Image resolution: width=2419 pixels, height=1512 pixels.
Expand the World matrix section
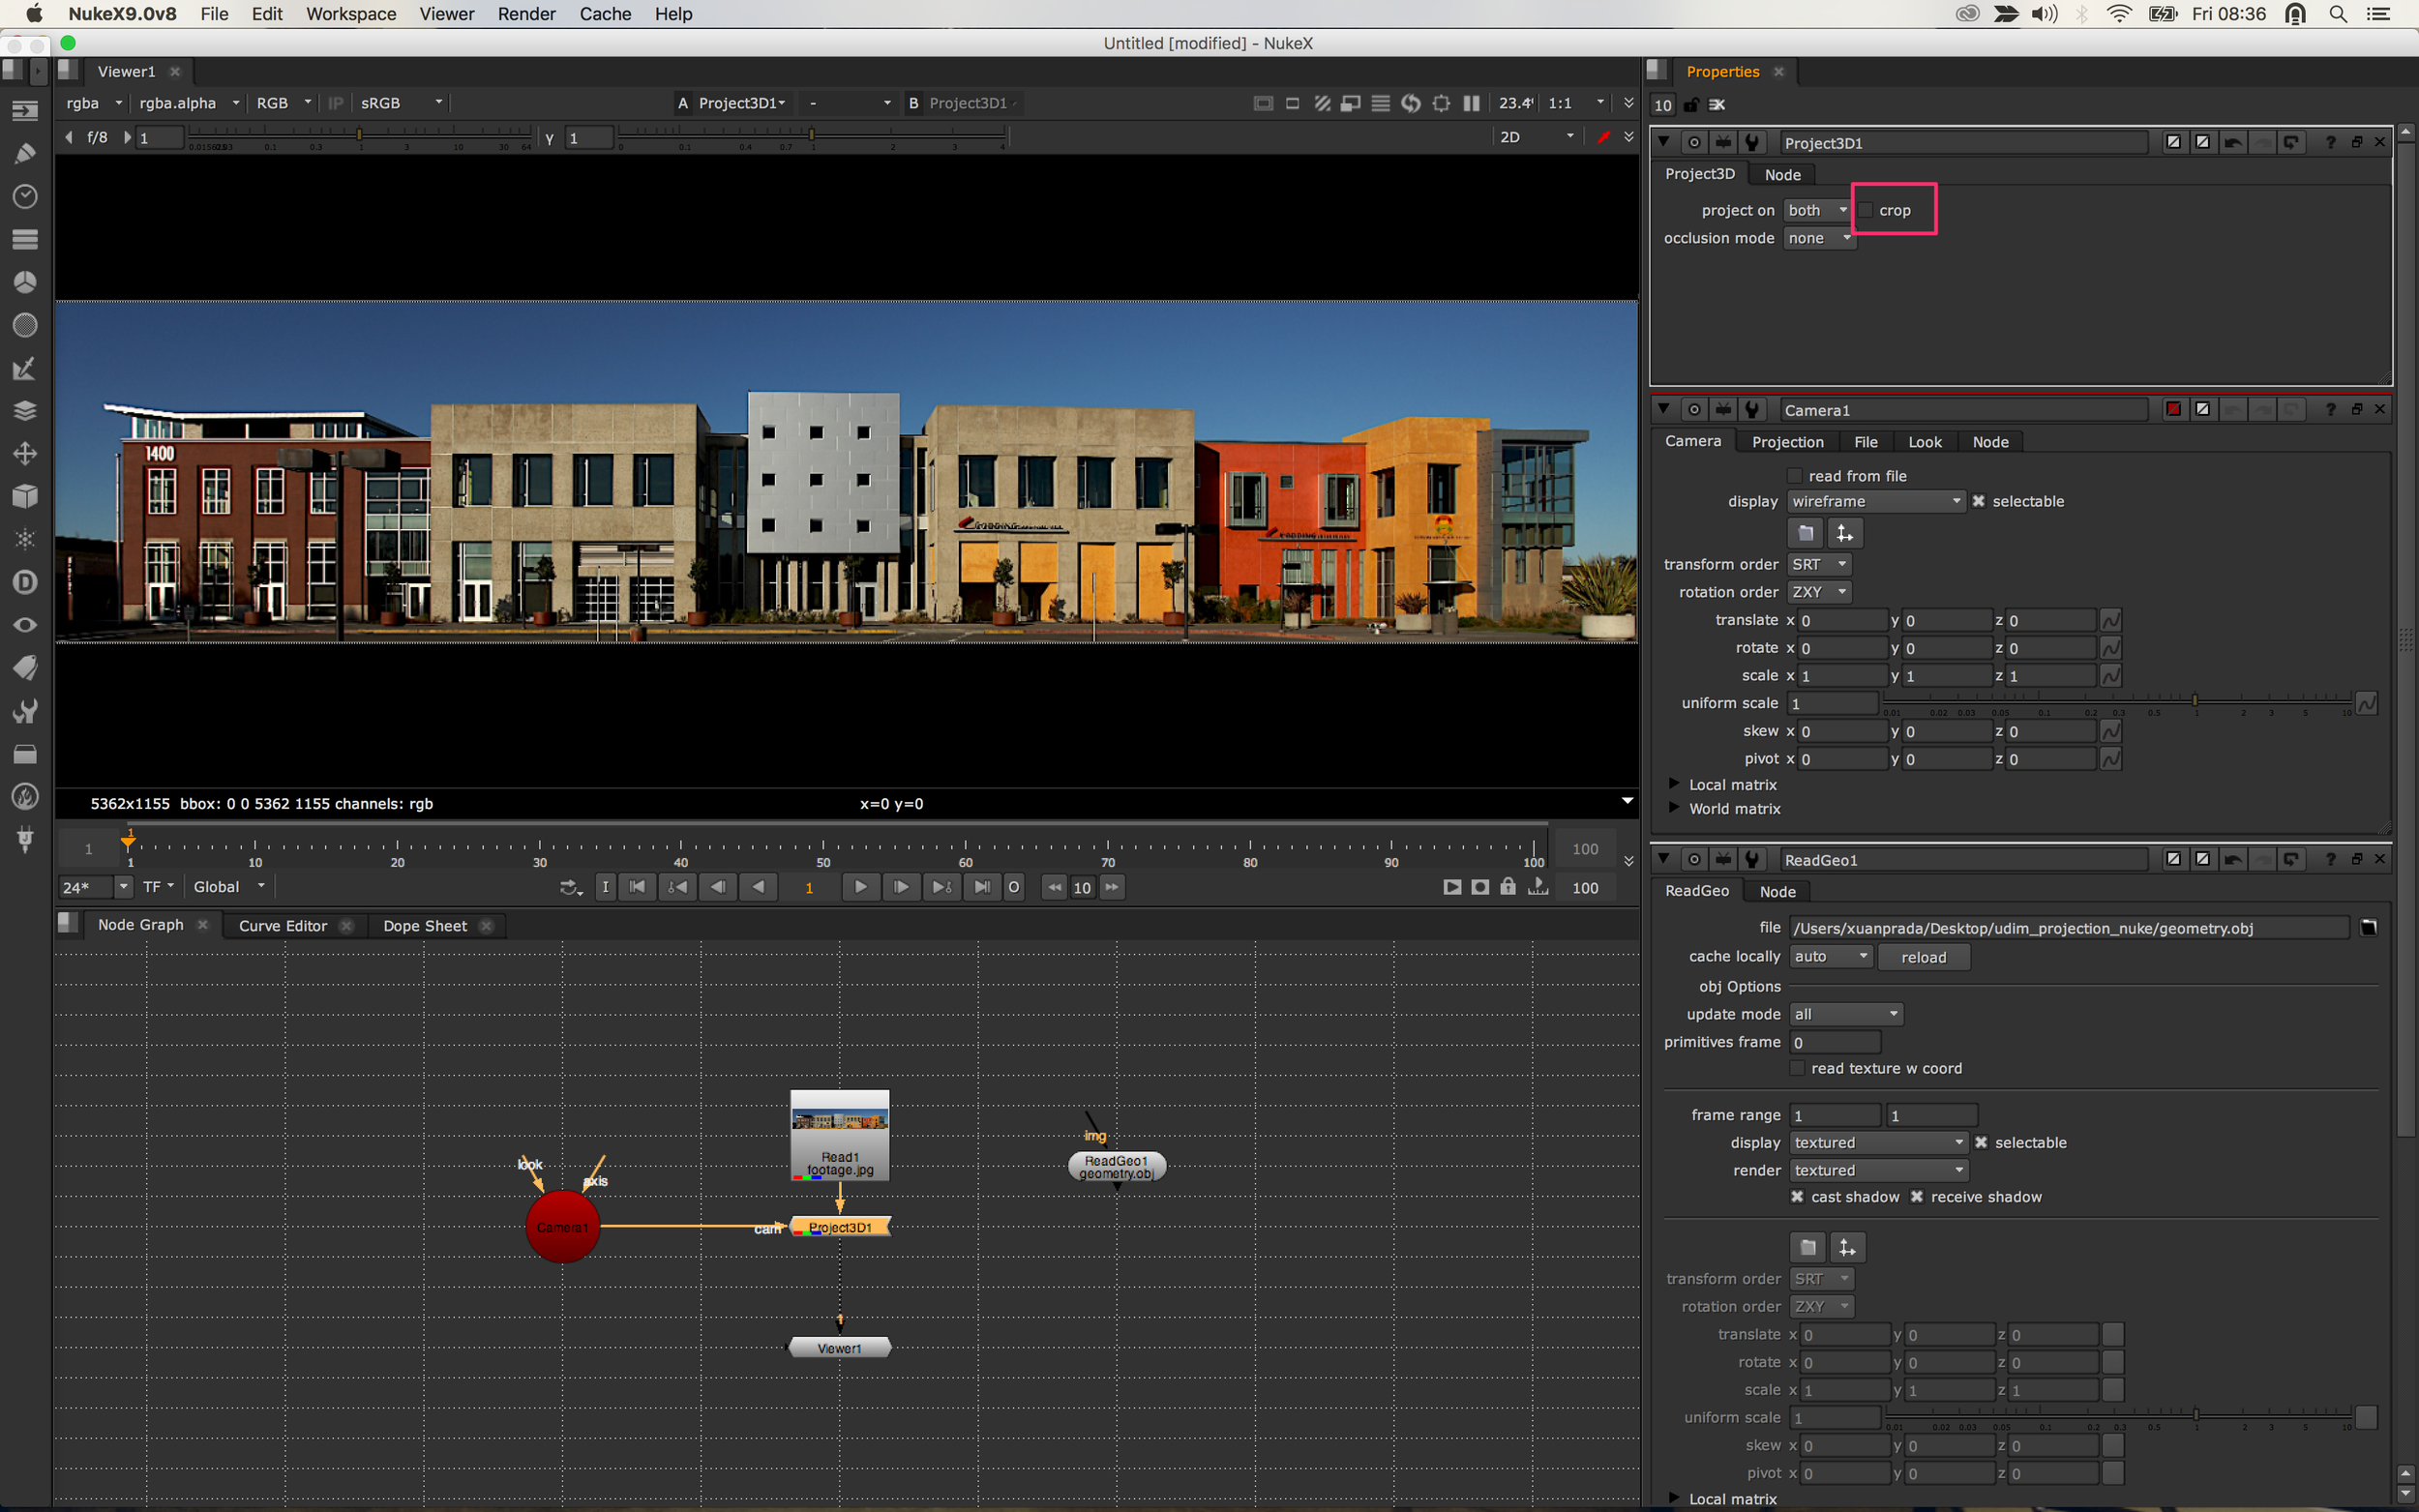pos(1673,808)
